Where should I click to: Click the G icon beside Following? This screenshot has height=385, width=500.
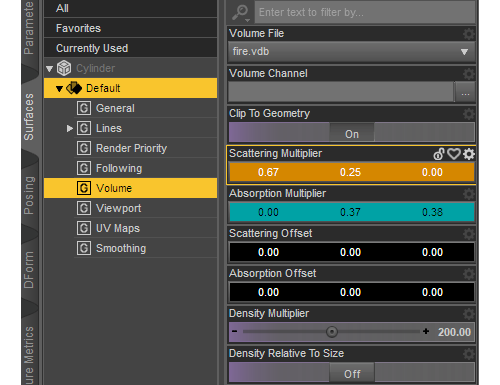coord(84,168)
